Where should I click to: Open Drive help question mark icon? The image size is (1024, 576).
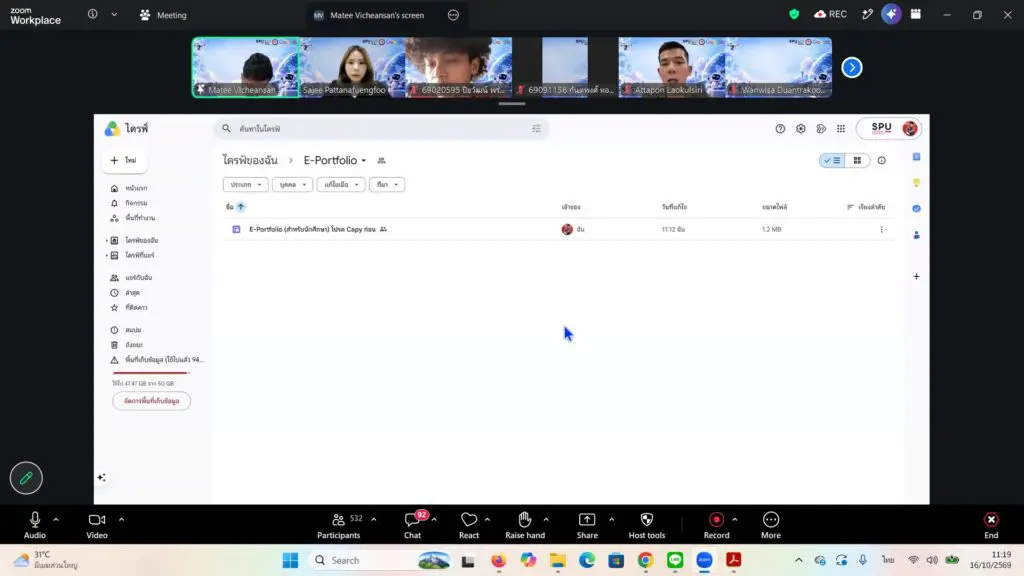coord(780,129)
